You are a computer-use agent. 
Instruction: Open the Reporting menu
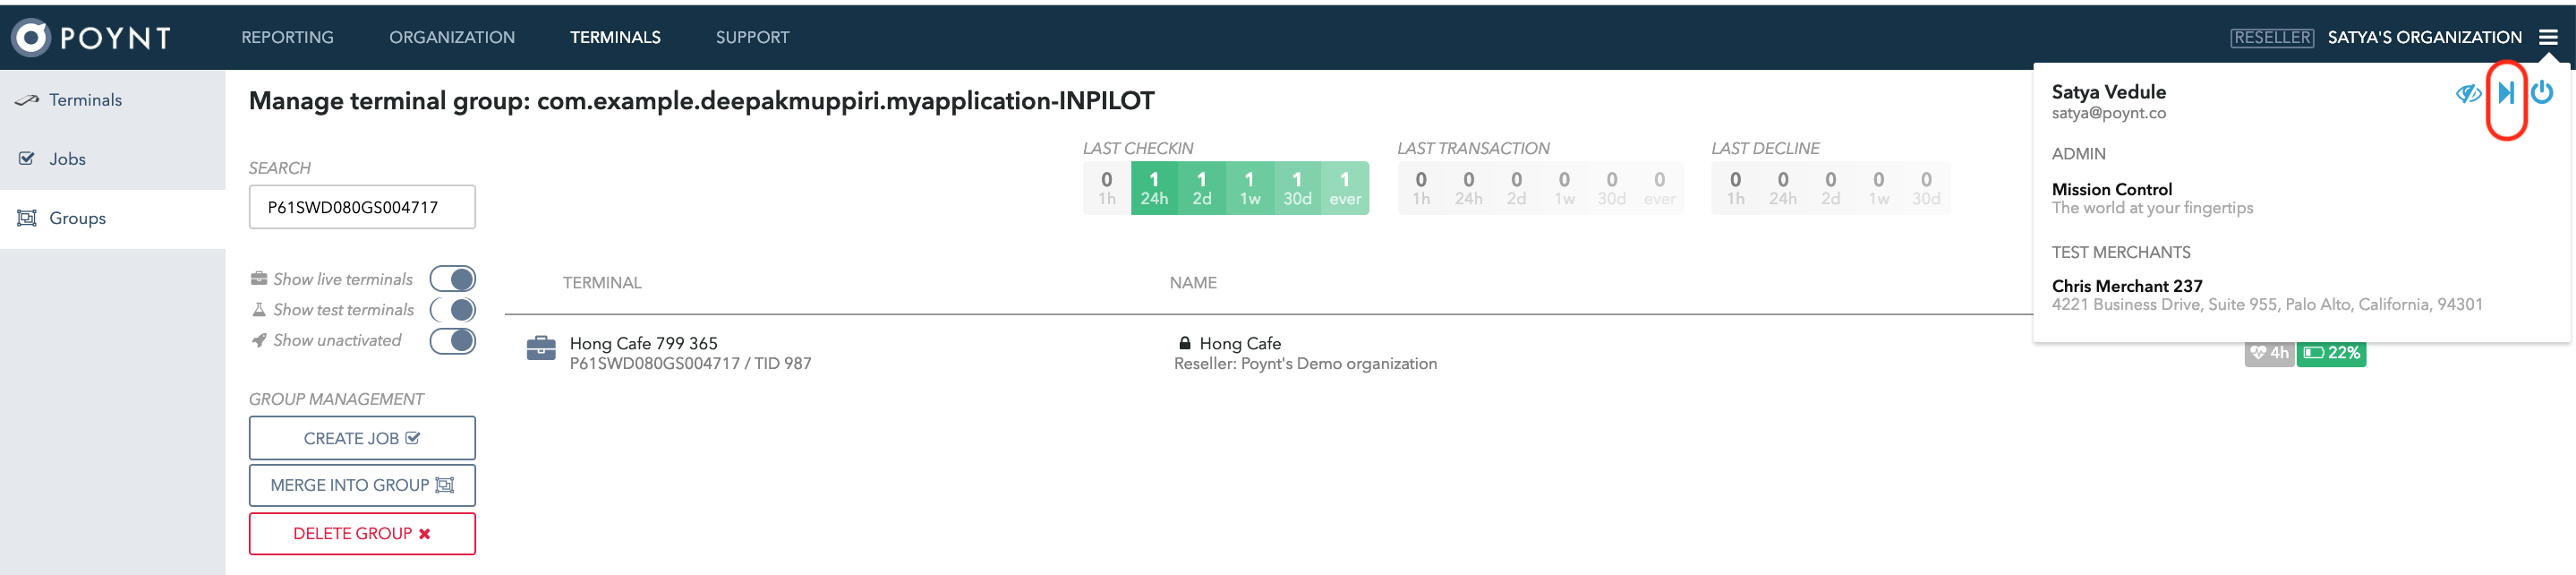point(287,37)
